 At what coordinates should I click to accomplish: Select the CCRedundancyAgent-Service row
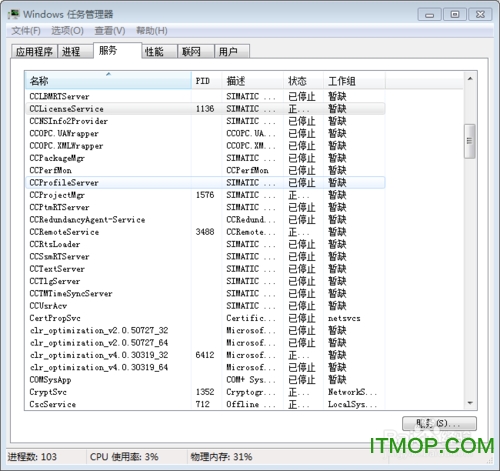pyautogui.click(x=205, y=220)
